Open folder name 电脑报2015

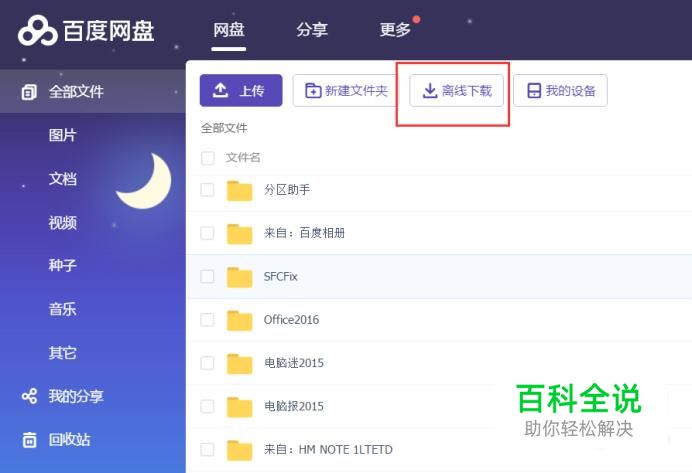coord(294,406)
